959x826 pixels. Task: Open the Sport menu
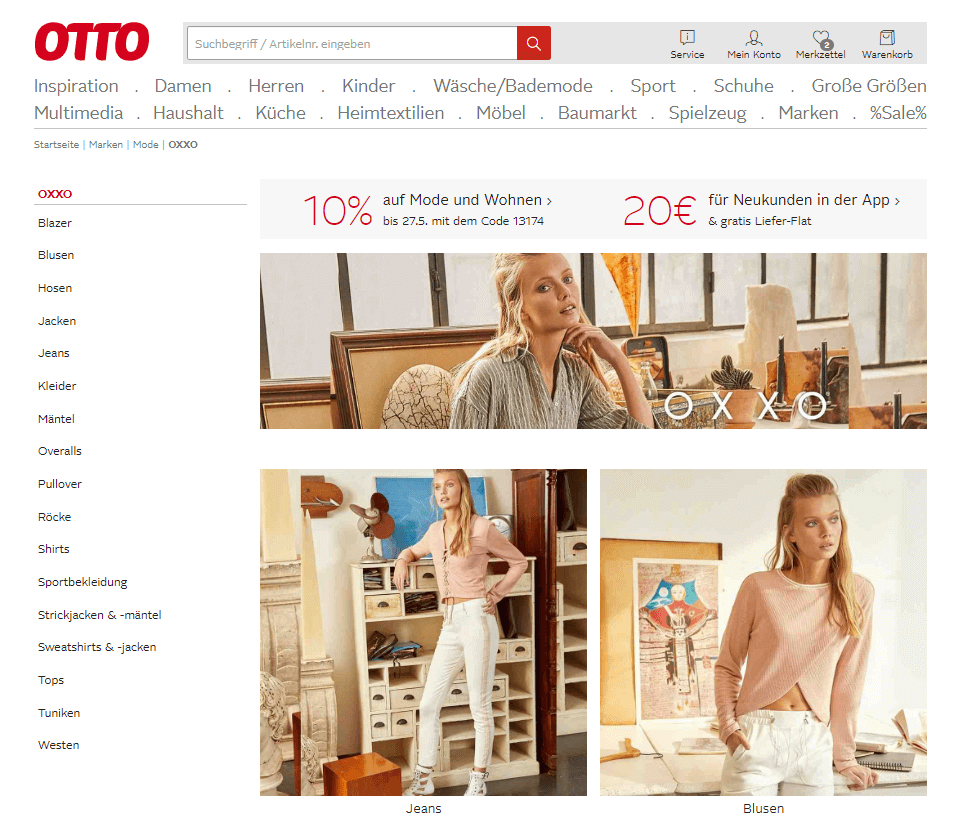point(653,86)
